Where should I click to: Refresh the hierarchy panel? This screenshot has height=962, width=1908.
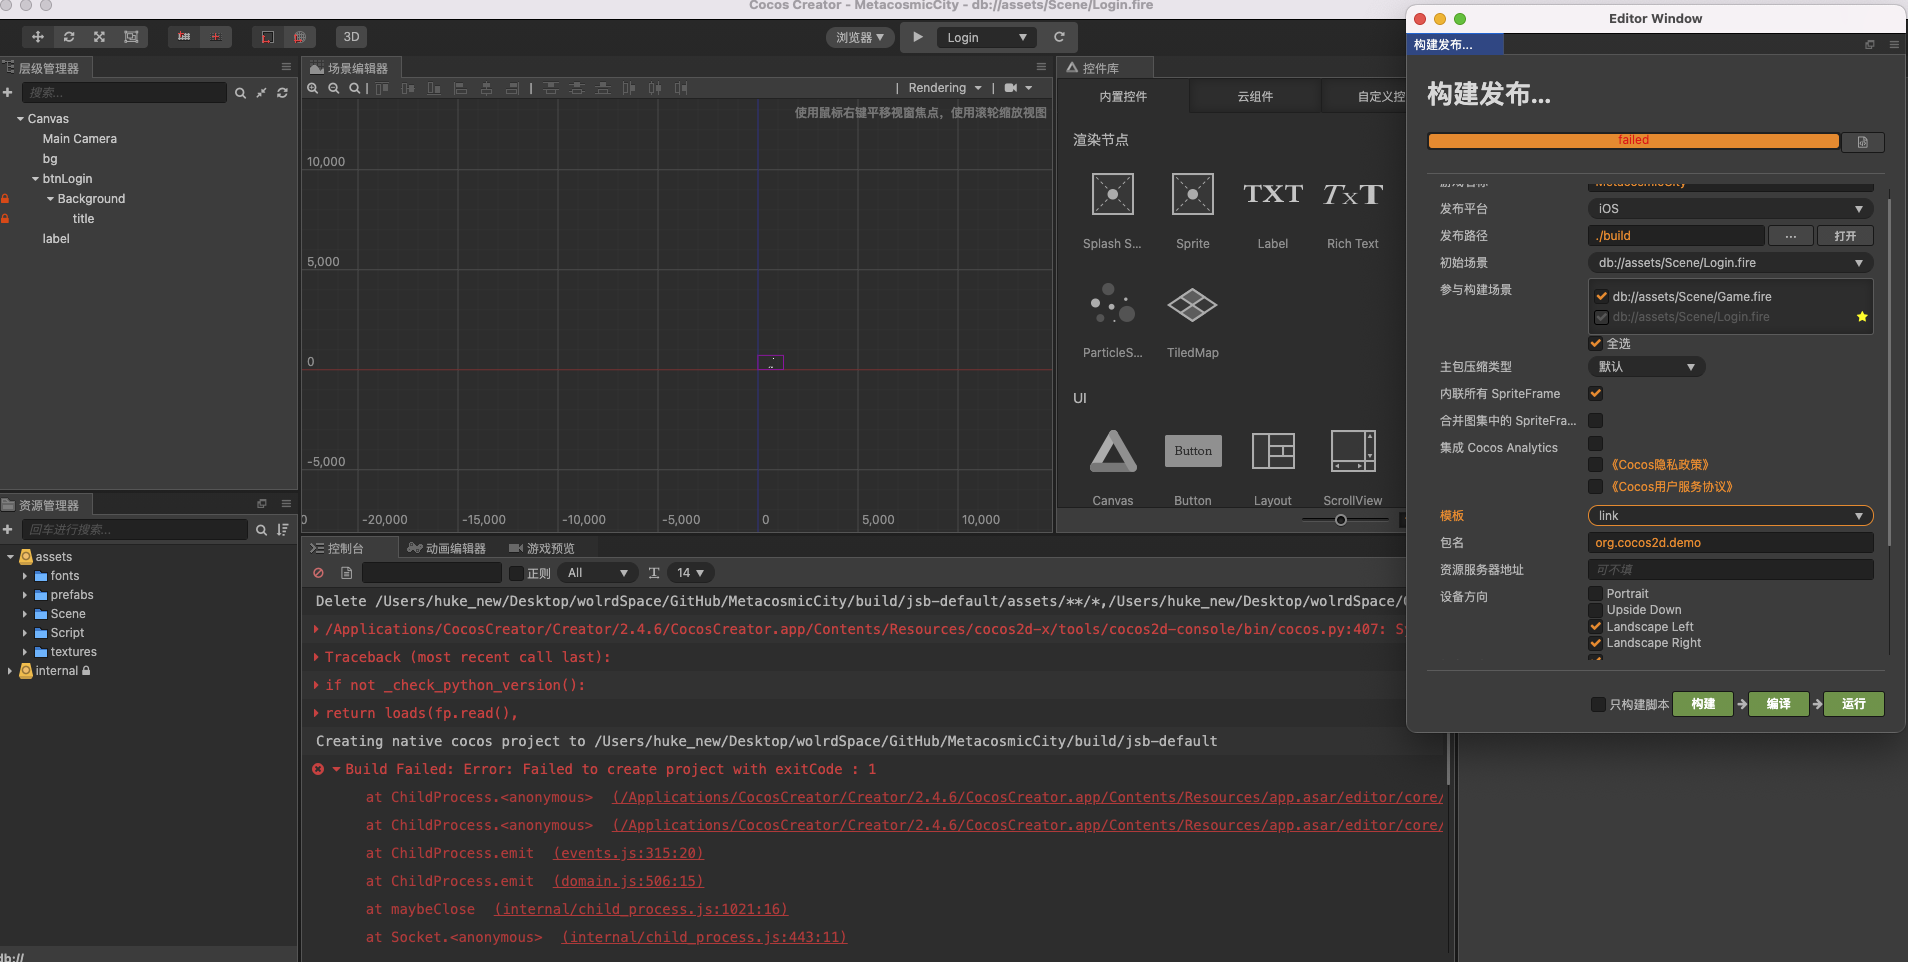pos(283,93)
